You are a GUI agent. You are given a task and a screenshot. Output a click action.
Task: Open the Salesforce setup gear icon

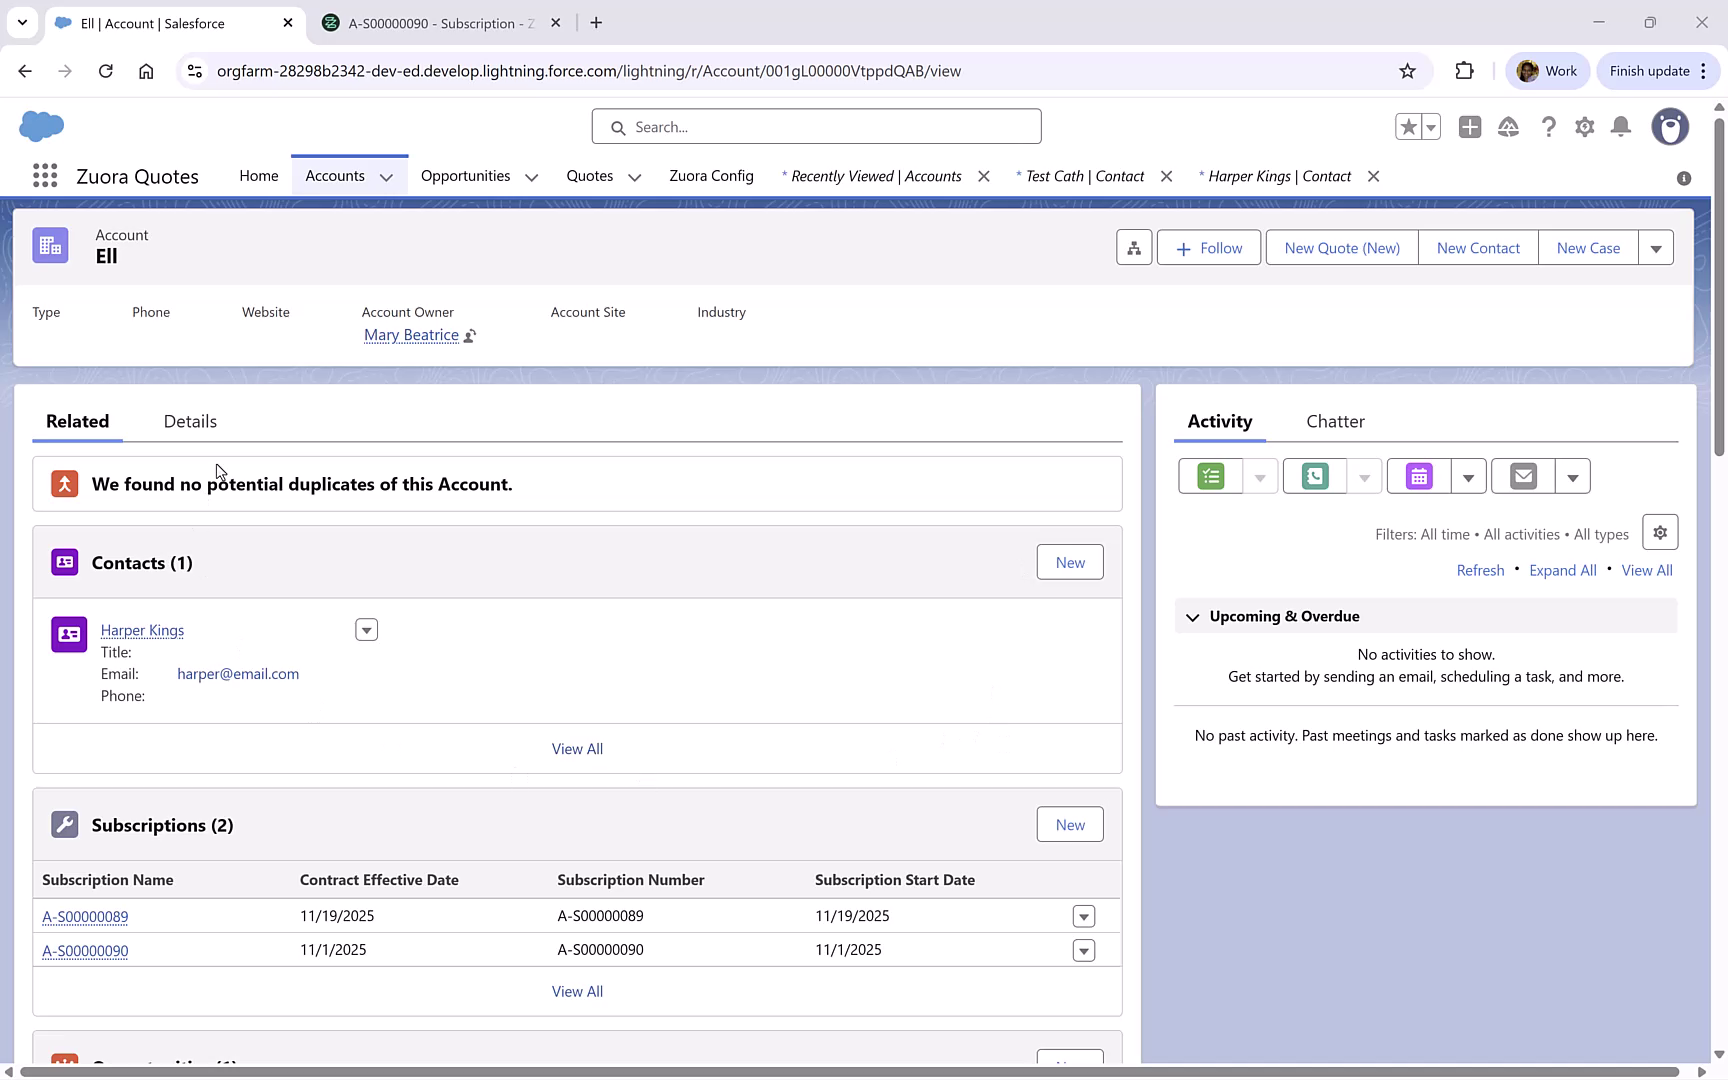[x=1585, y=127]
